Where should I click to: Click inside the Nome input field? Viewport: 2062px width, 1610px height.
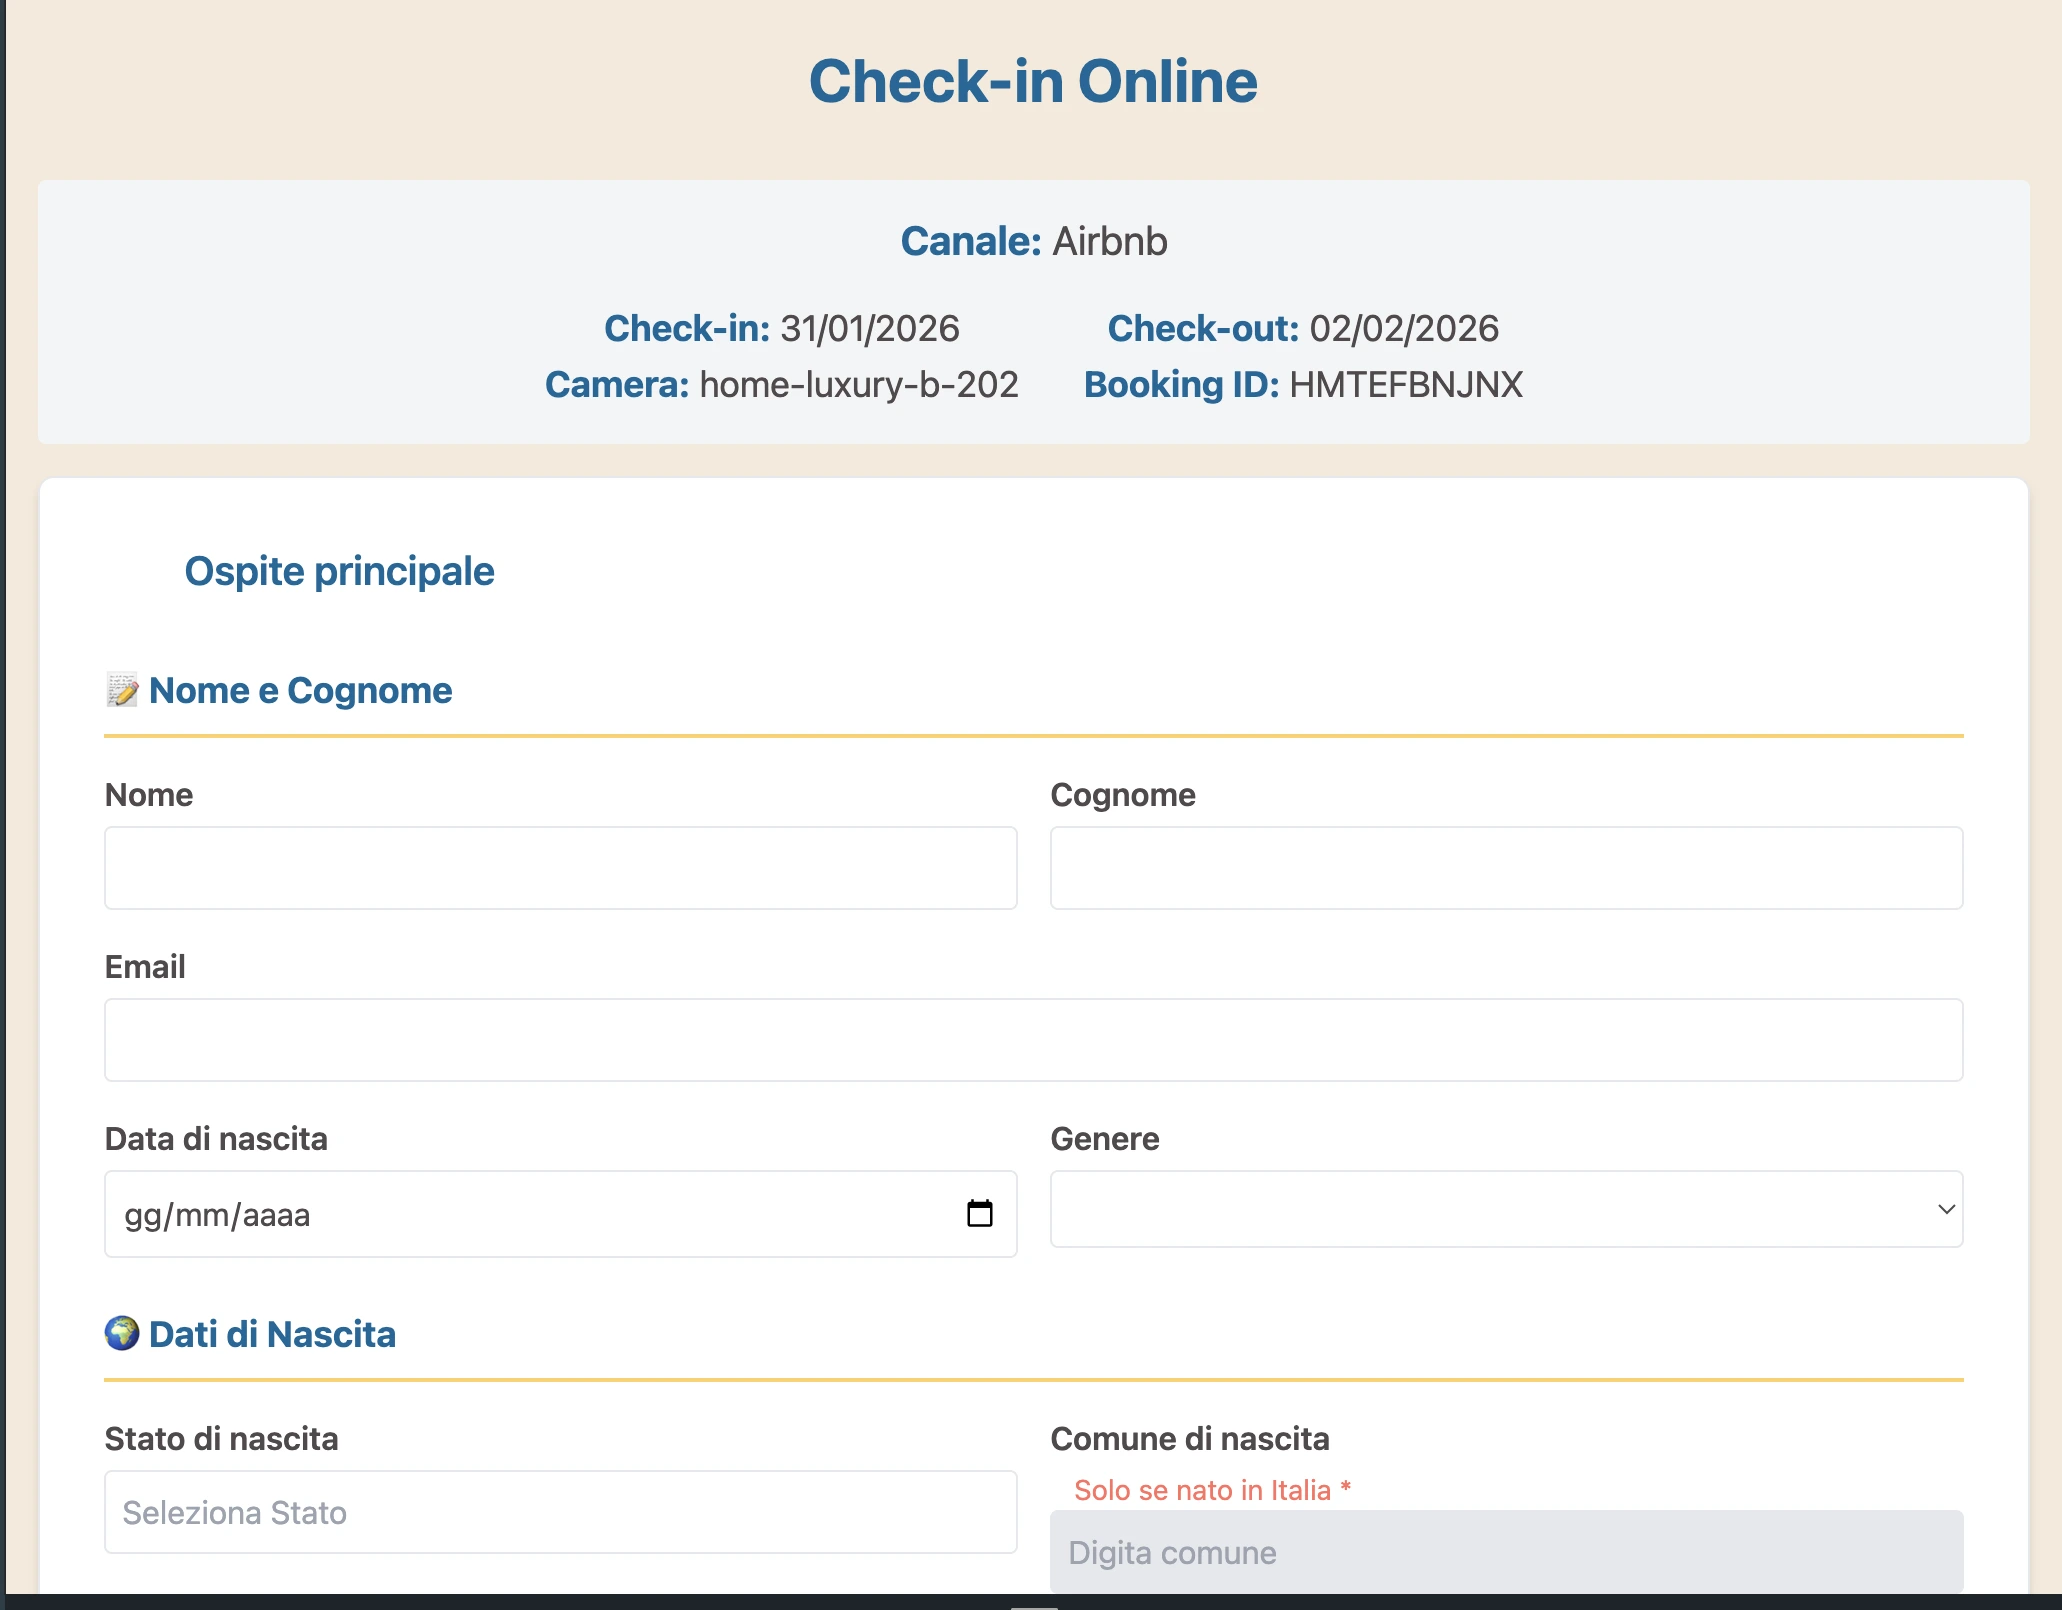[560, 867]
